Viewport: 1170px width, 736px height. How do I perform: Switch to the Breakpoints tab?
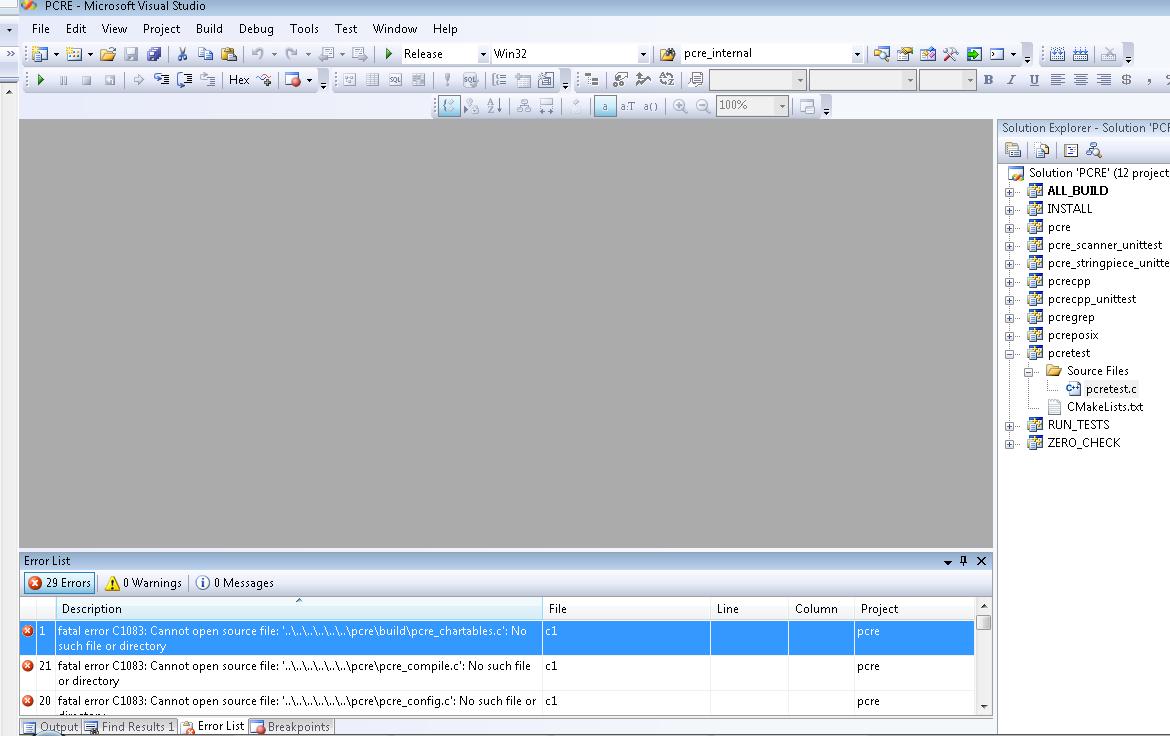(291, 727)
